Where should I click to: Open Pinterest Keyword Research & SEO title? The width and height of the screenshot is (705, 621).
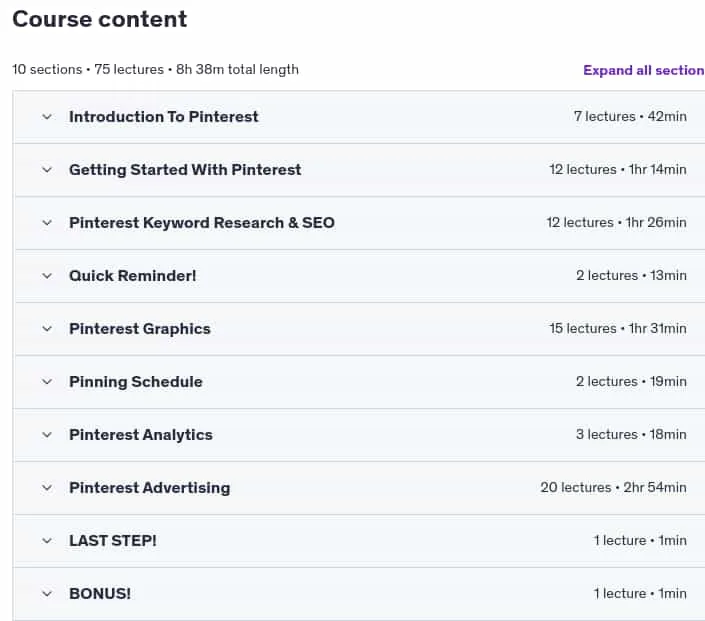(202, 223)
